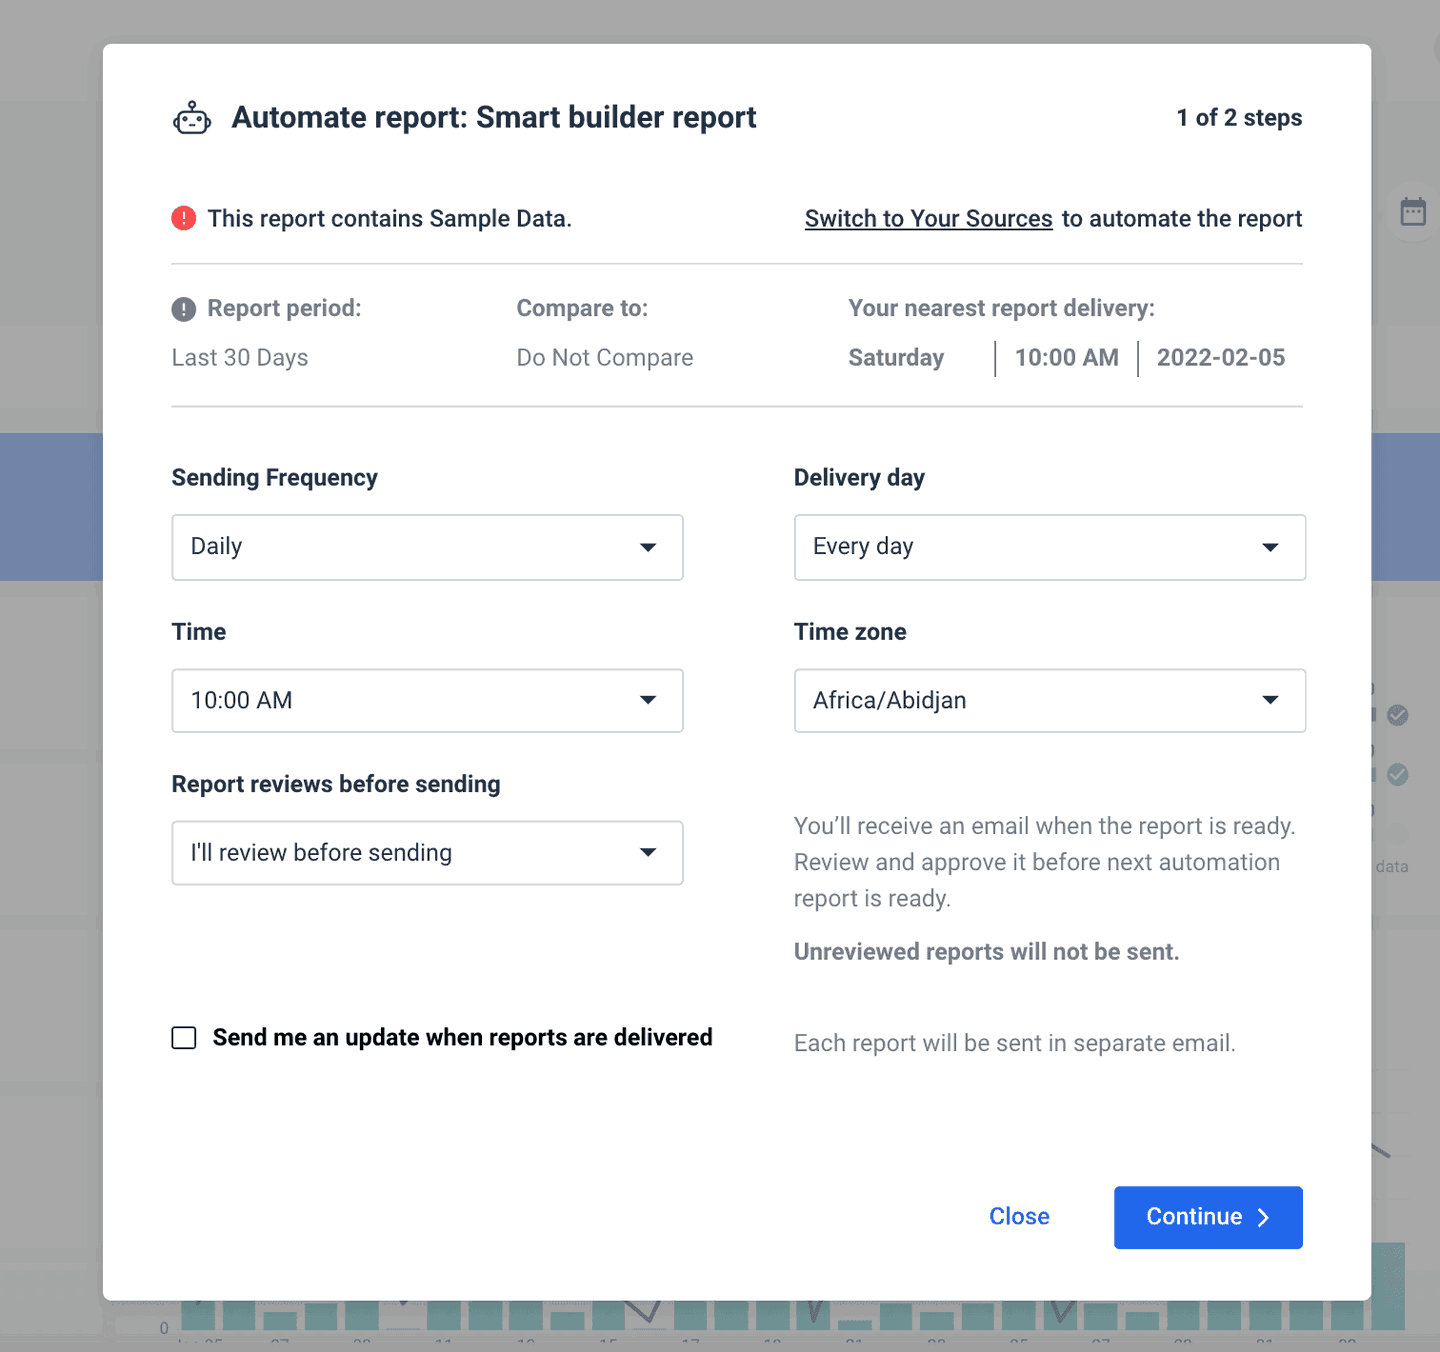Click the calendar icon on the right edge
Image resolution: width=1440 pixels, height=1352 pixels.
point(1412,211)
